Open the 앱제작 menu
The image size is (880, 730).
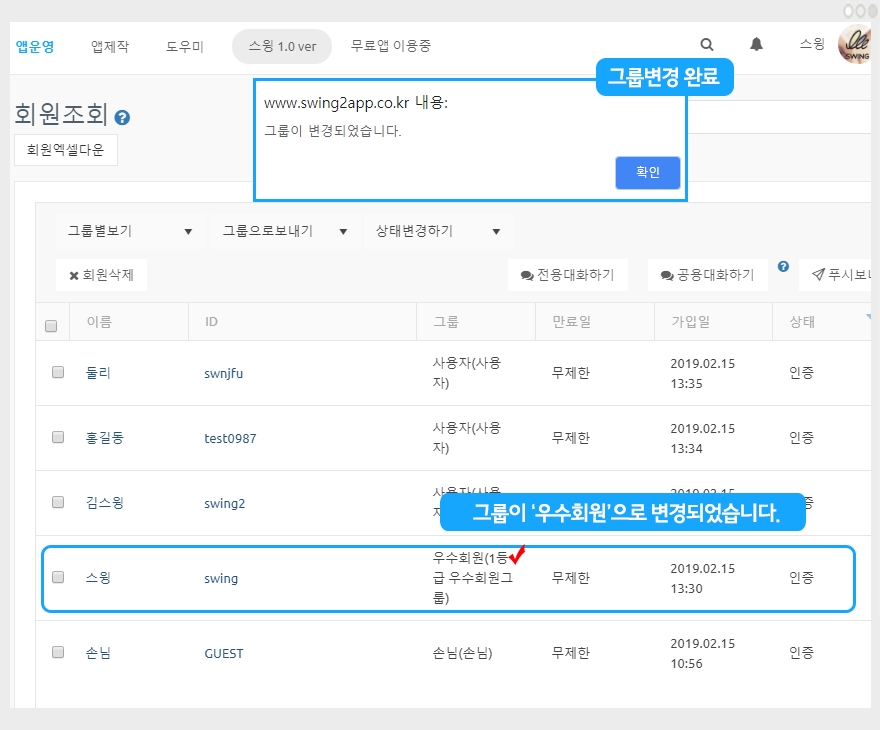pyautogui.click(x=110, y=46)
